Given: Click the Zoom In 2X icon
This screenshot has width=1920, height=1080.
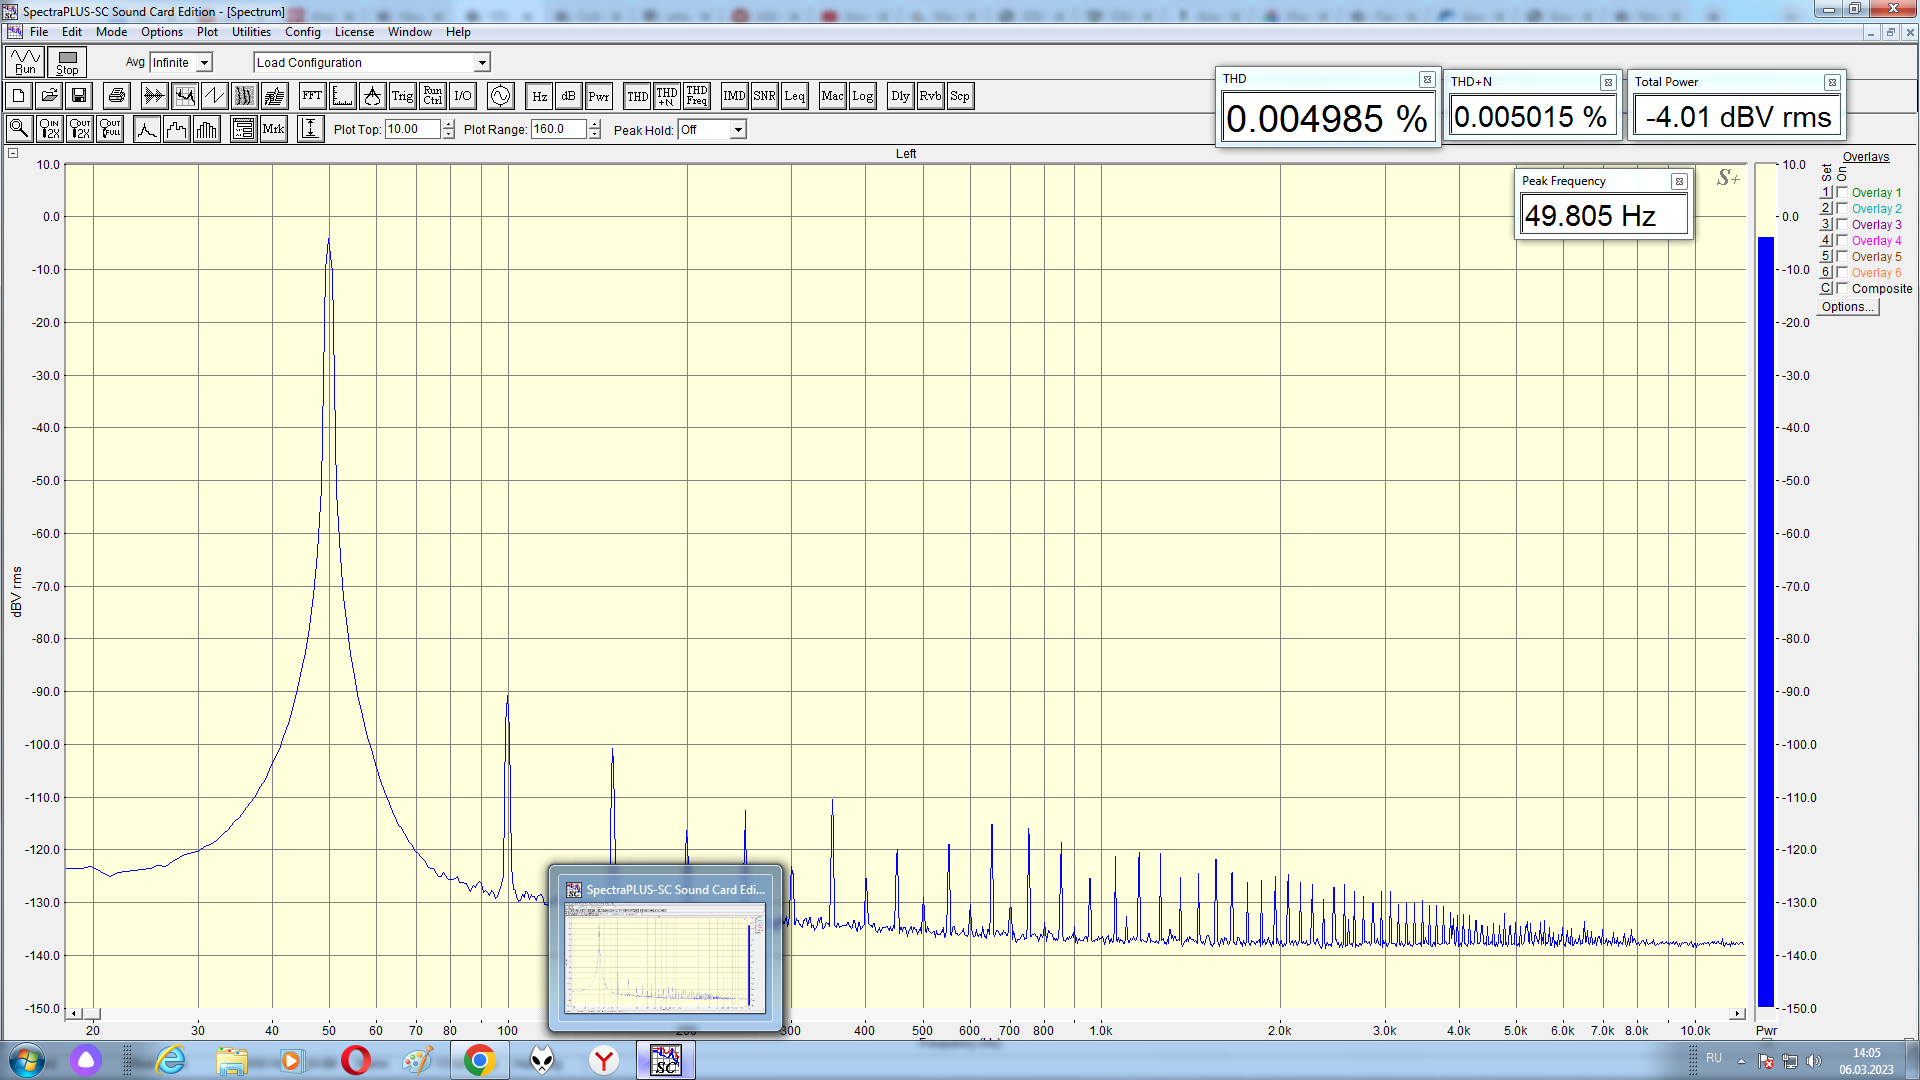Looking at the screenshot, I should coord(49,129).
